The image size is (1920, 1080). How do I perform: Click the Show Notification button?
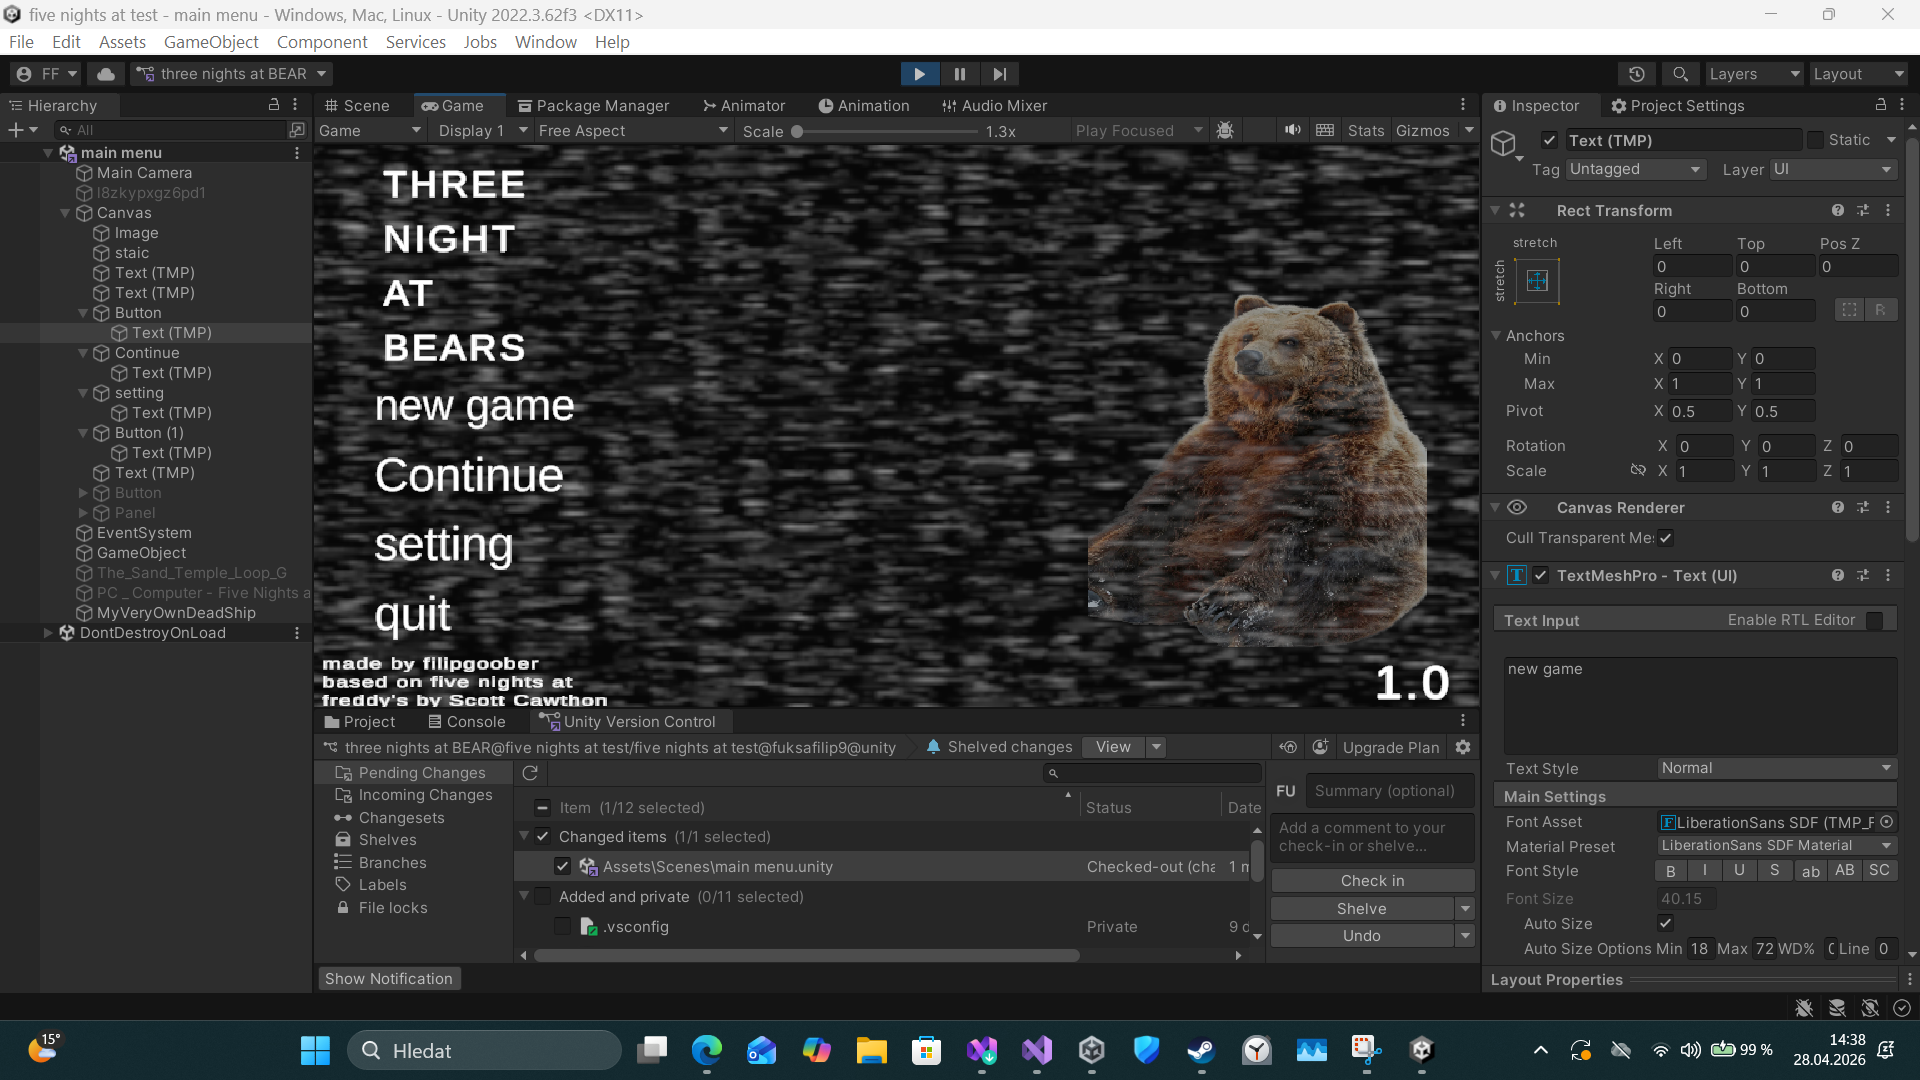point(389,978)
